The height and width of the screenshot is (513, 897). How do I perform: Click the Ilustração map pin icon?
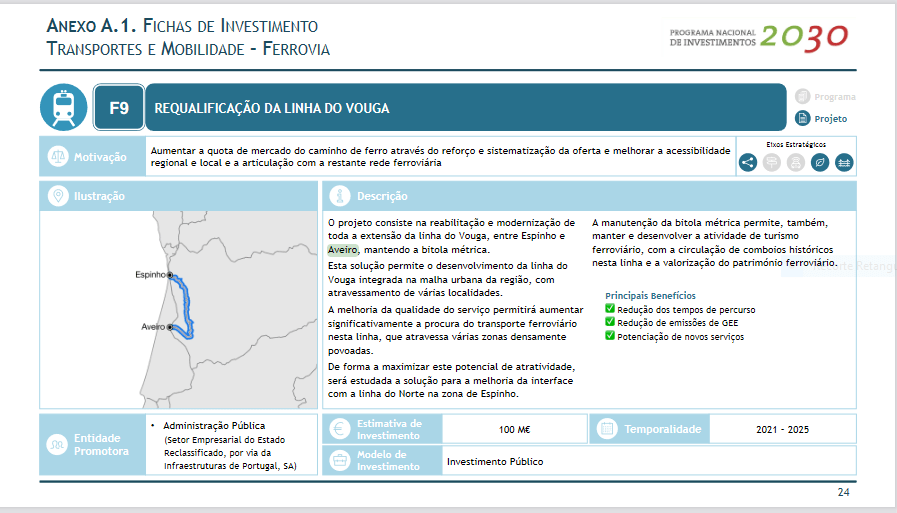[57, 196]
